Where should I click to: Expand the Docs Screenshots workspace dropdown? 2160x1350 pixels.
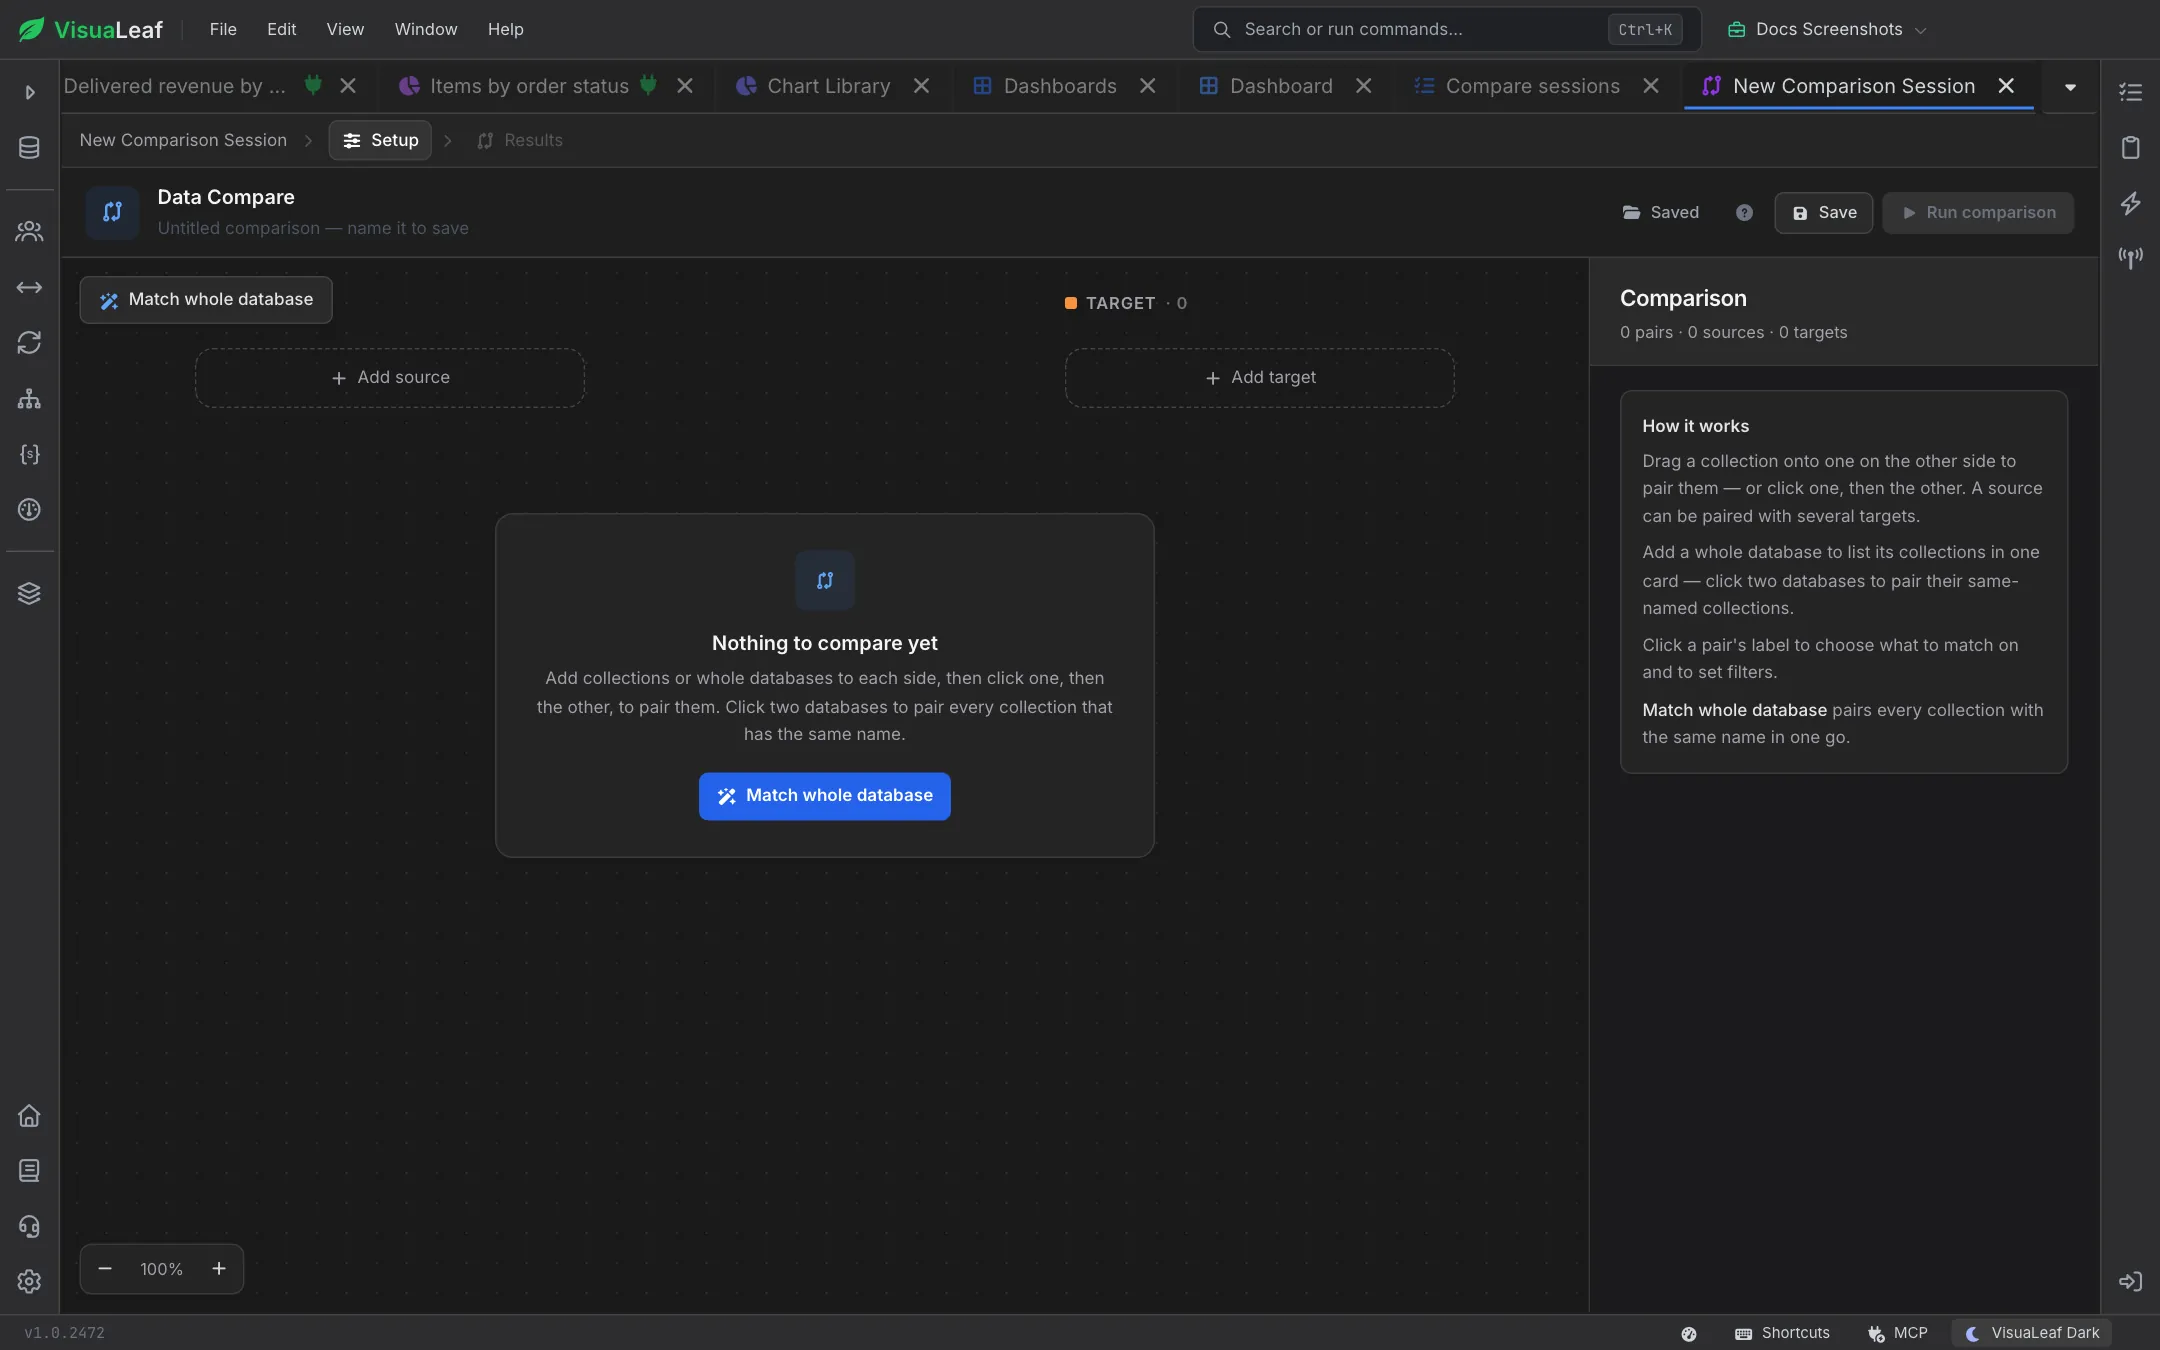pyautogui.click(x=1826, y=29)
